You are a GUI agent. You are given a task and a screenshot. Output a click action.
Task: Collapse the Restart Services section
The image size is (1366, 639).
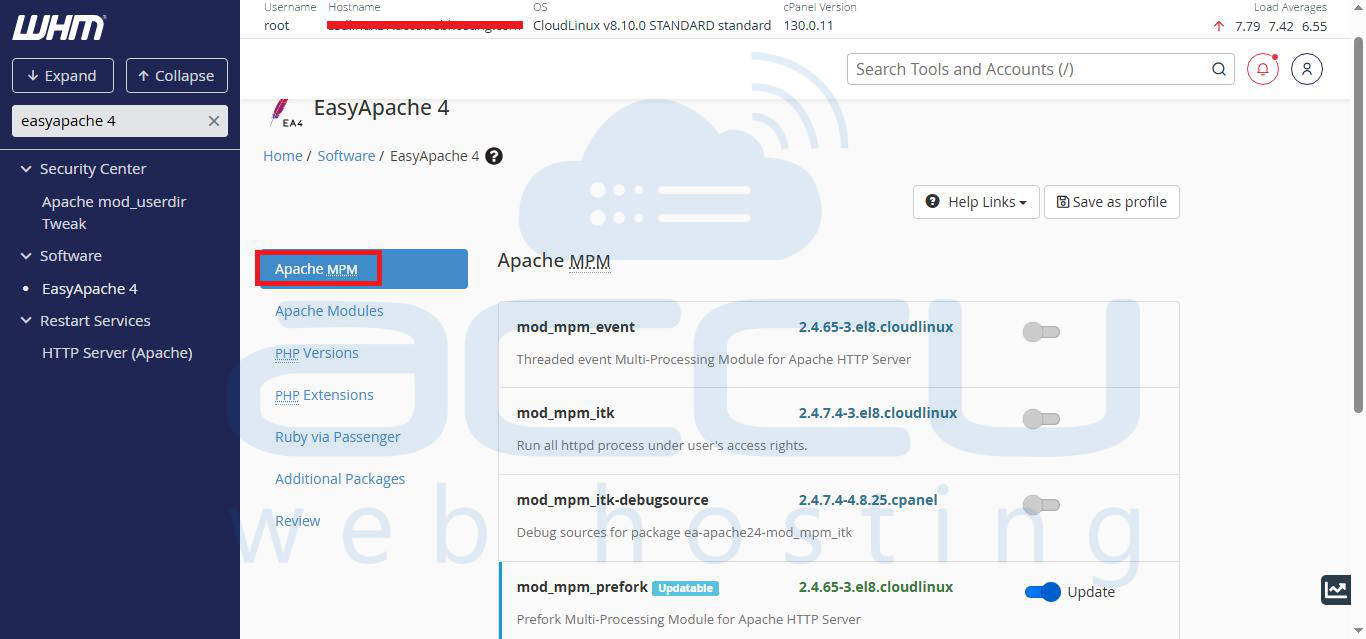click(x=27, y=321)
